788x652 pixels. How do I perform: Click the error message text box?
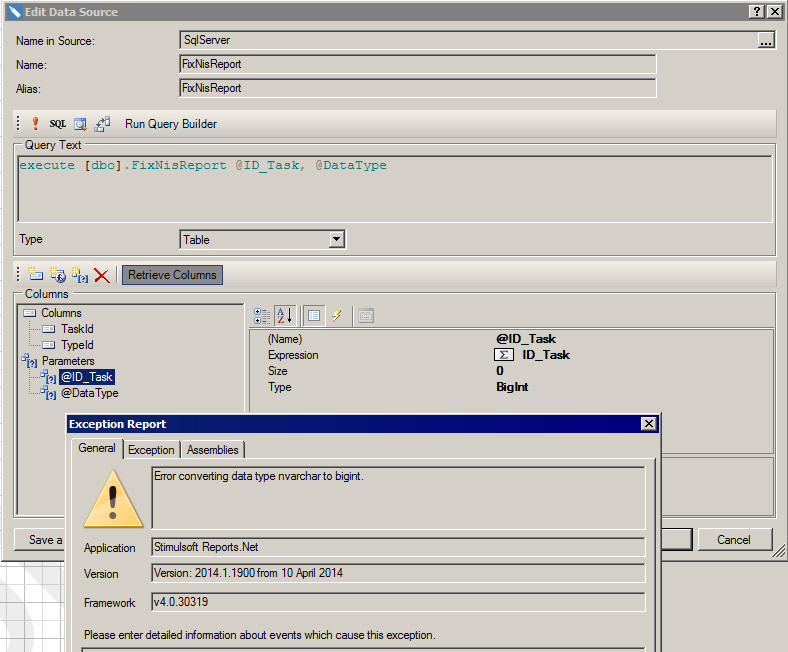click(x=398, y=498)
